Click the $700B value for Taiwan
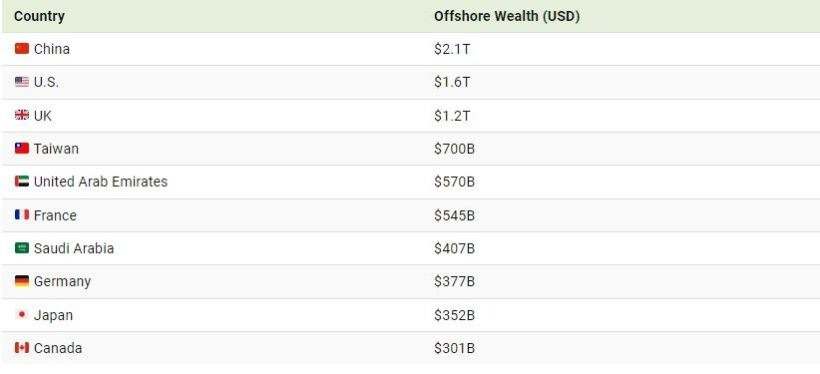Image resolution: width=820 pixels, height=374 pixels. (x=454, y=149)
